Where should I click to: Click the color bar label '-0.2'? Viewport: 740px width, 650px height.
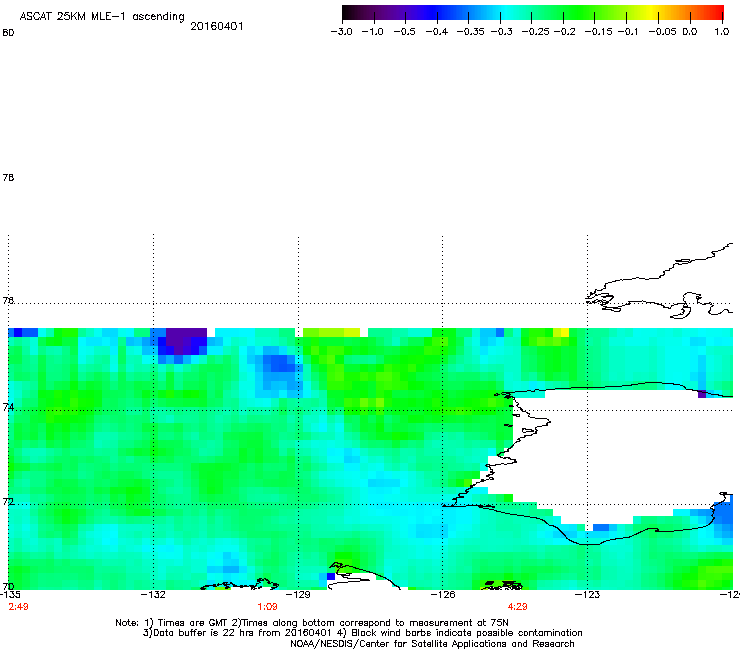click(564, 32)
